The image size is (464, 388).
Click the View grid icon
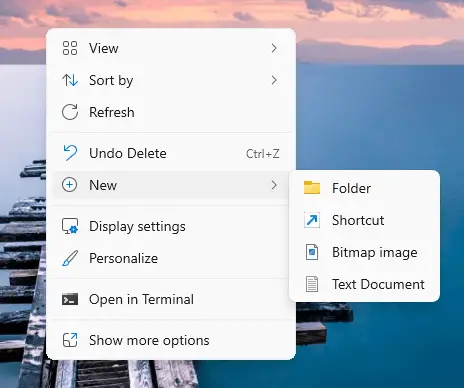(x=70, y=48)
